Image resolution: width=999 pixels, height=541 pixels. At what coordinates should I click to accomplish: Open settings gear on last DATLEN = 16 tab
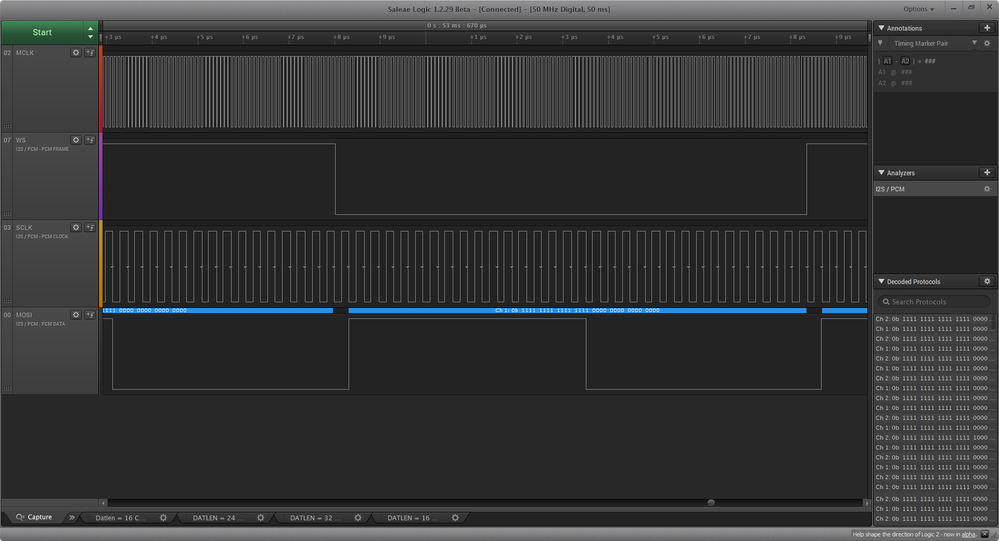tap(455, 518)
